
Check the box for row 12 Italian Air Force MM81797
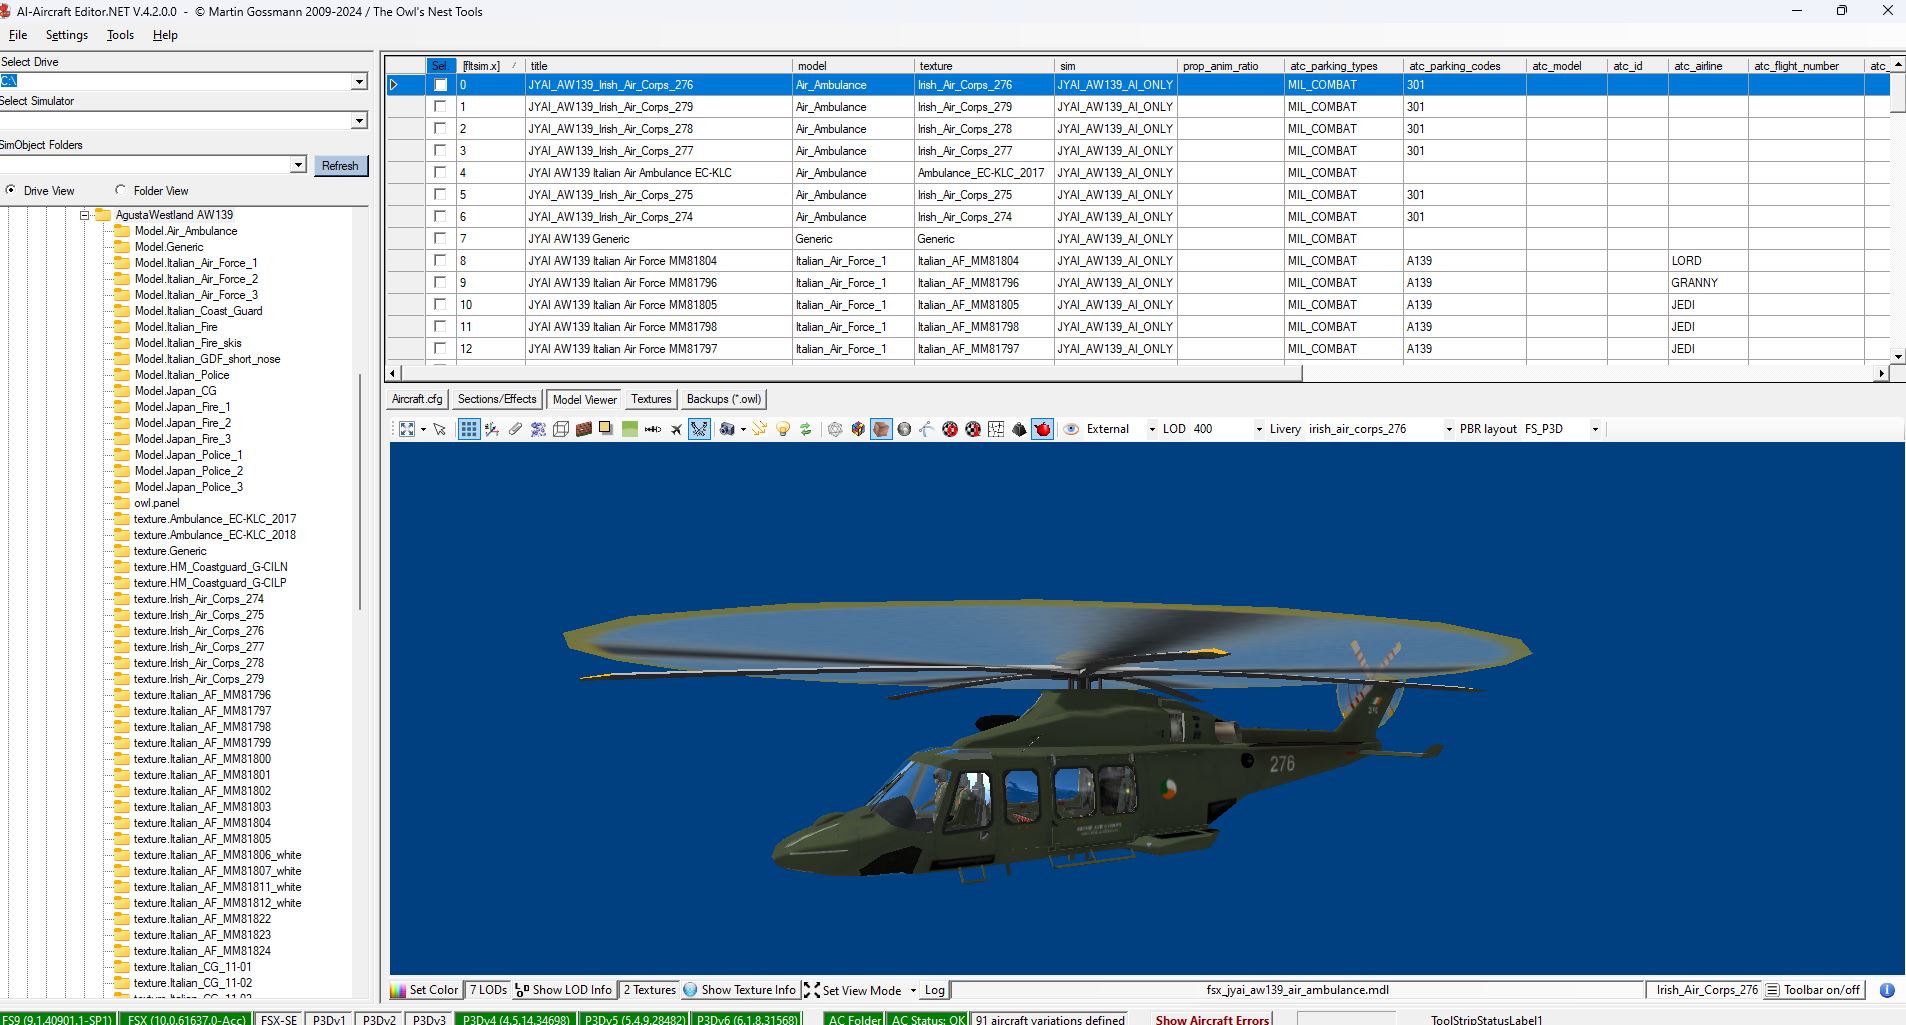click(440, 349)
